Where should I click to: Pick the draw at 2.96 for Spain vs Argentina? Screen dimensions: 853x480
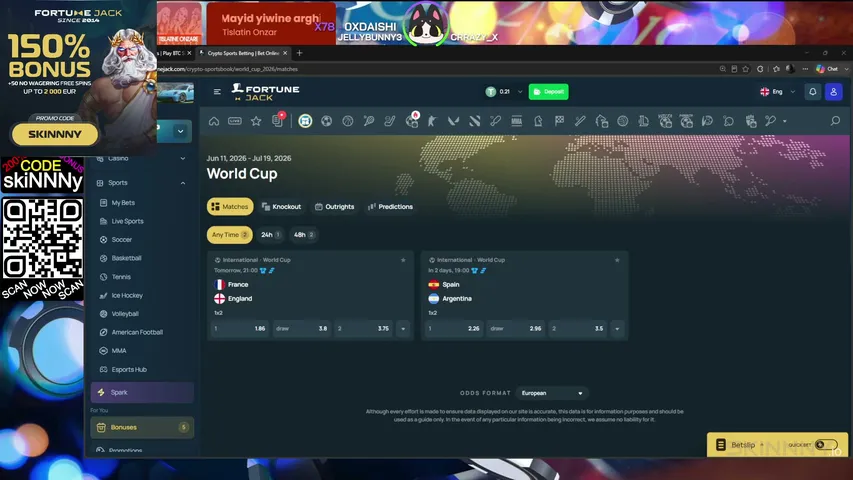[516, 329]
